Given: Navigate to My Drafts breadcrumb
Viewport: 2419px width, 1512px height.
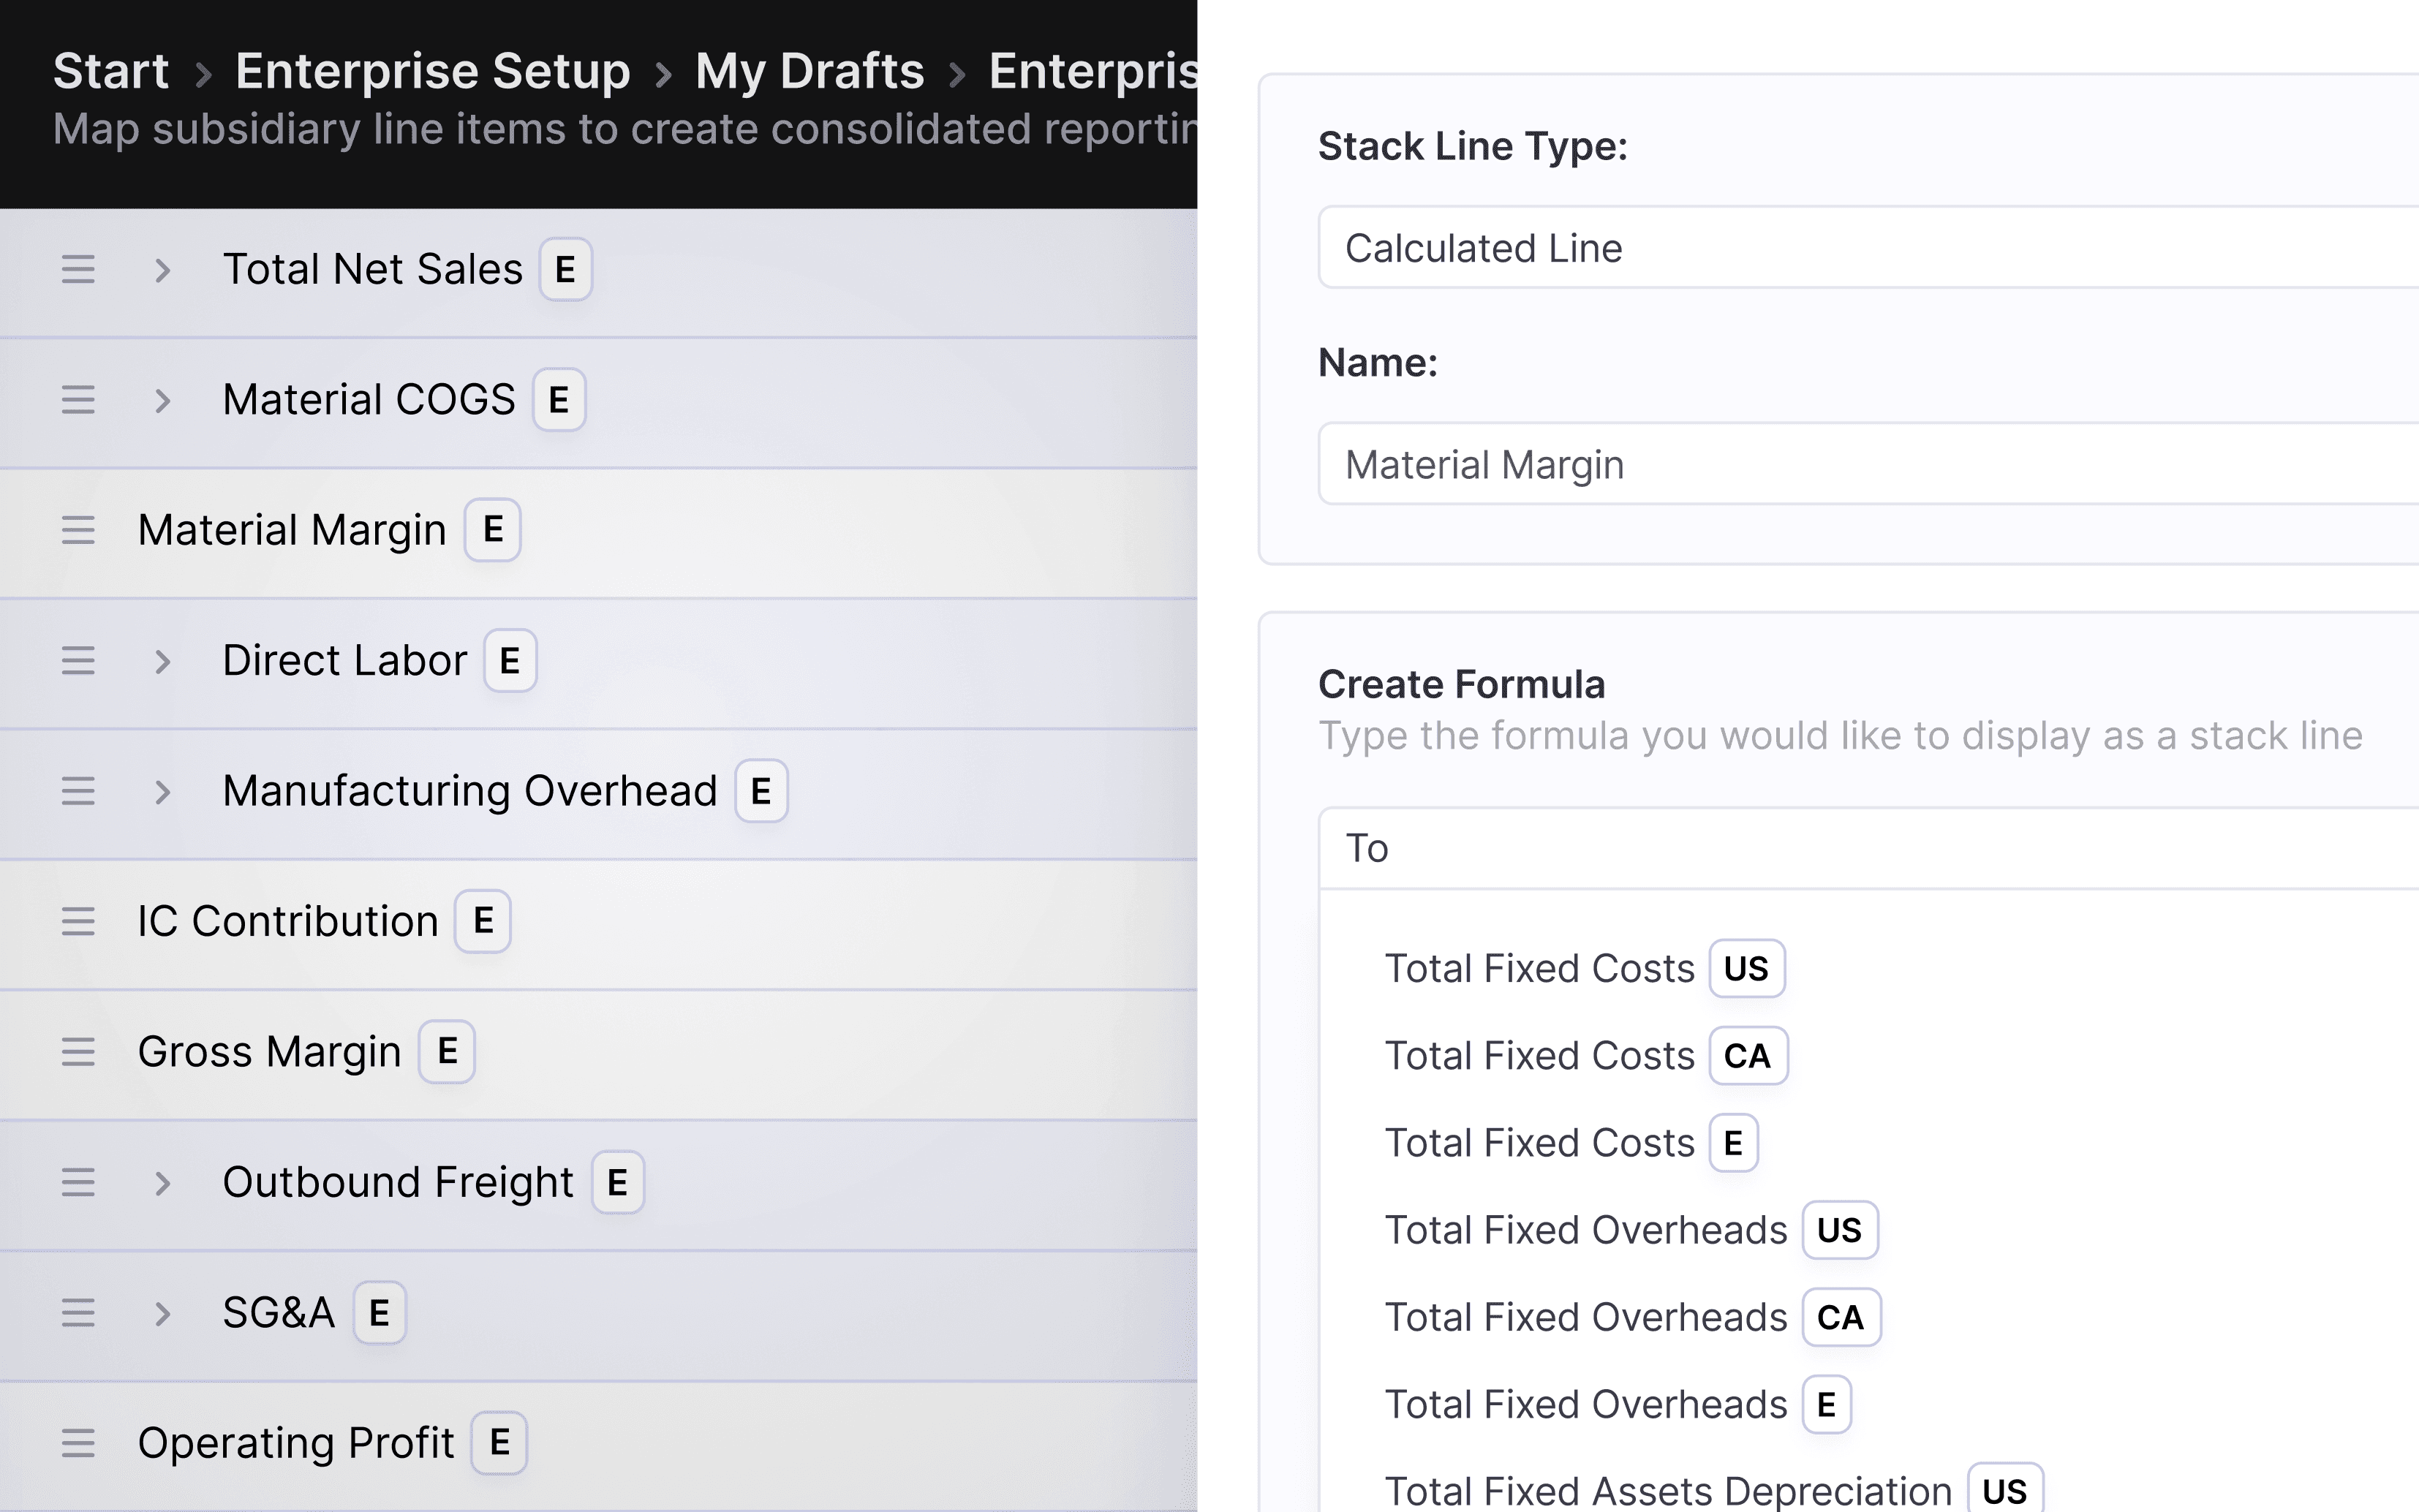Looking at the screenshot, I should [809, 71].
